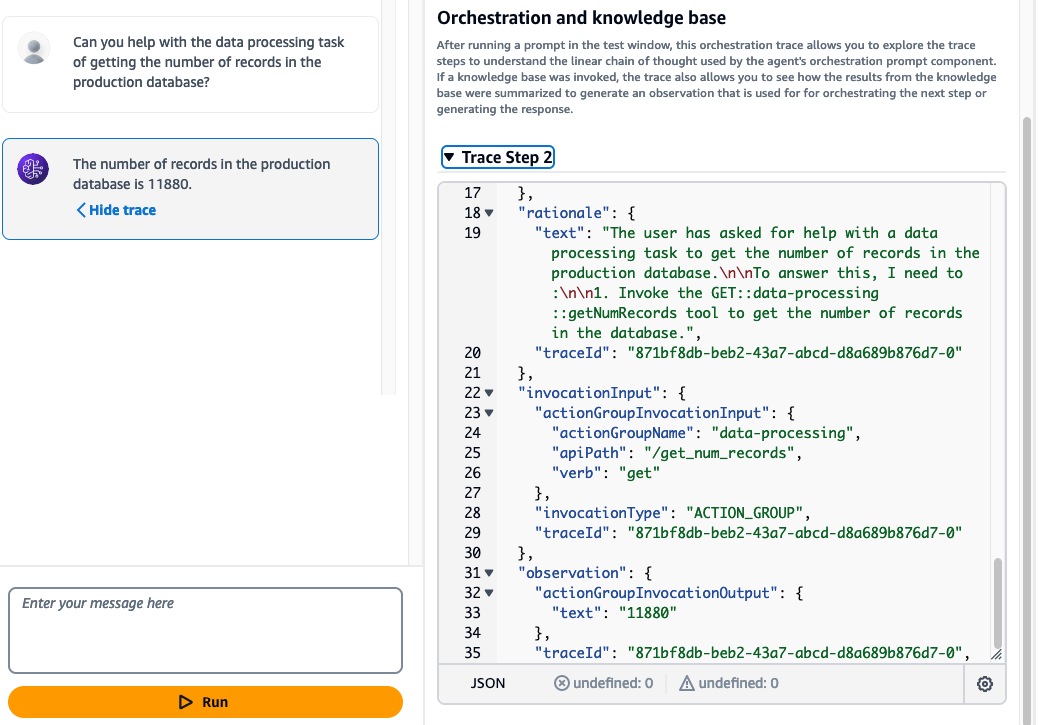Click the editor resize handle corner
Viewport: 1039px width, 725px height.
[x=997, y=654]
